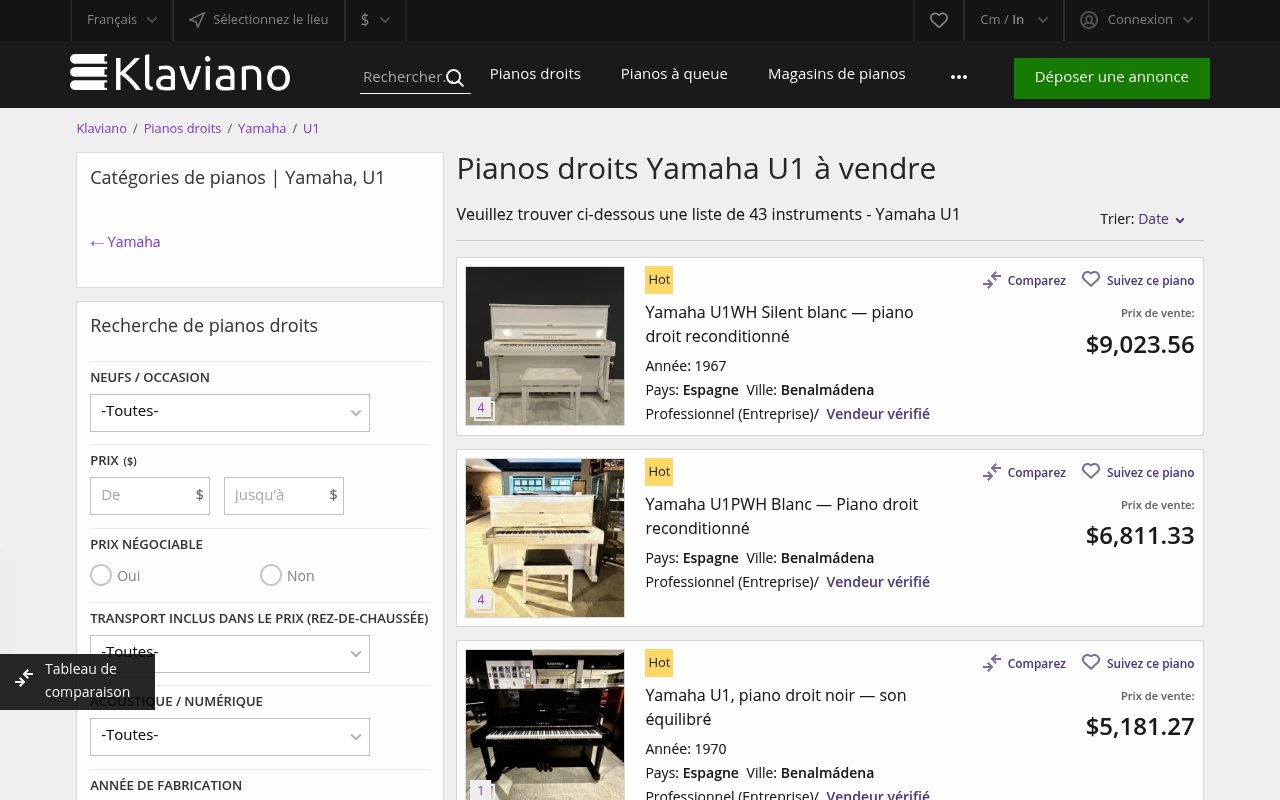The image size is (1280, 800).
Task: Open the three-dots more menu
Action: (x=959, y=77)
